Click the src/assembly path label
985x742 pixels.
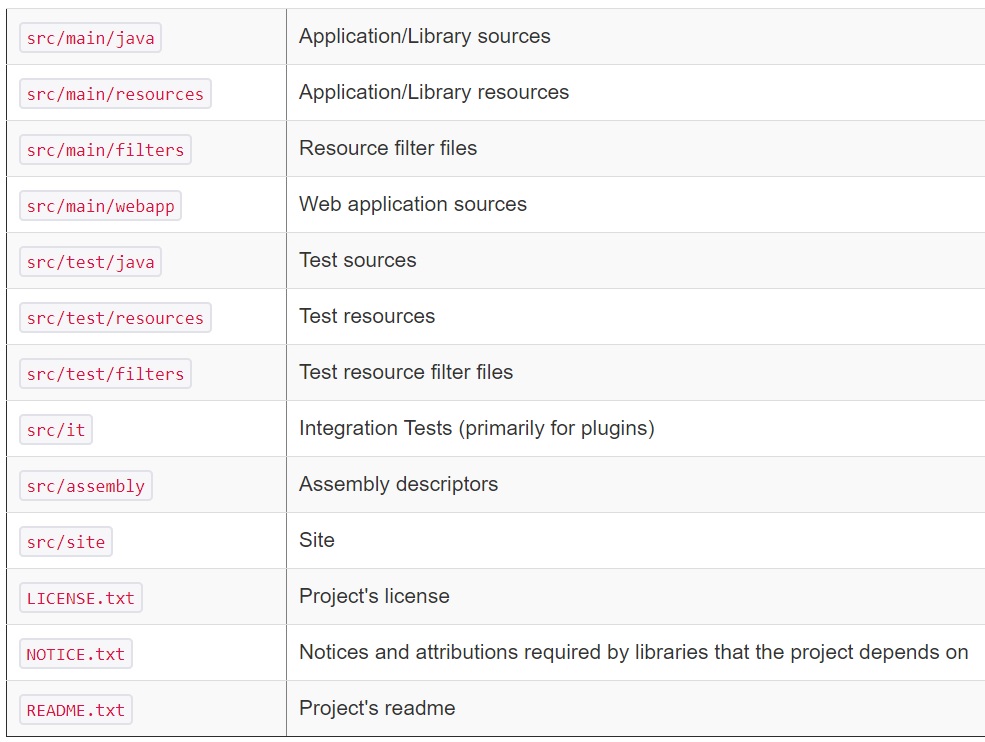pos(85,486)
